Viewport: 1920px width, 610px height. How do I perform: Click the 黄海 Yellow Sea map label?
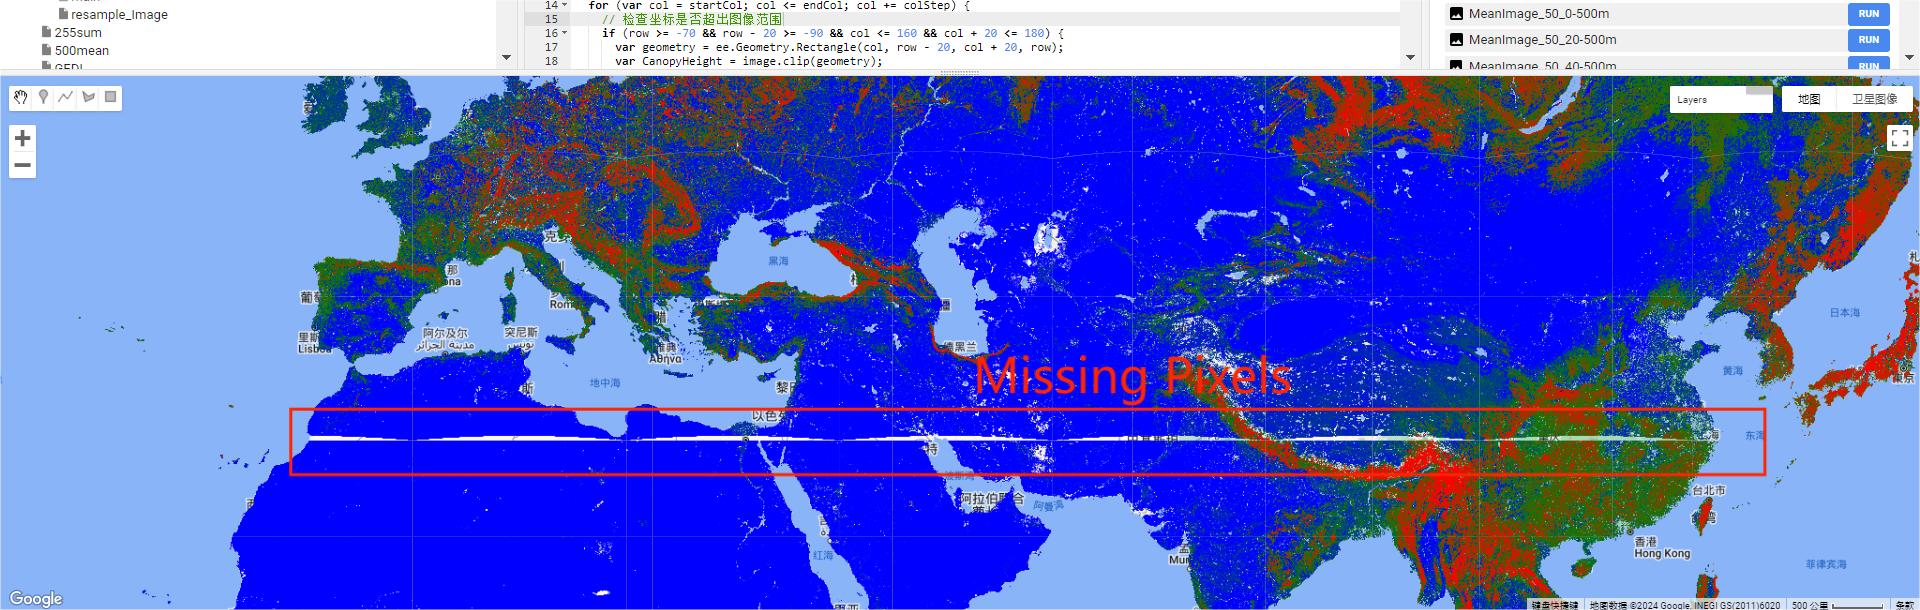click(1733, 371)
